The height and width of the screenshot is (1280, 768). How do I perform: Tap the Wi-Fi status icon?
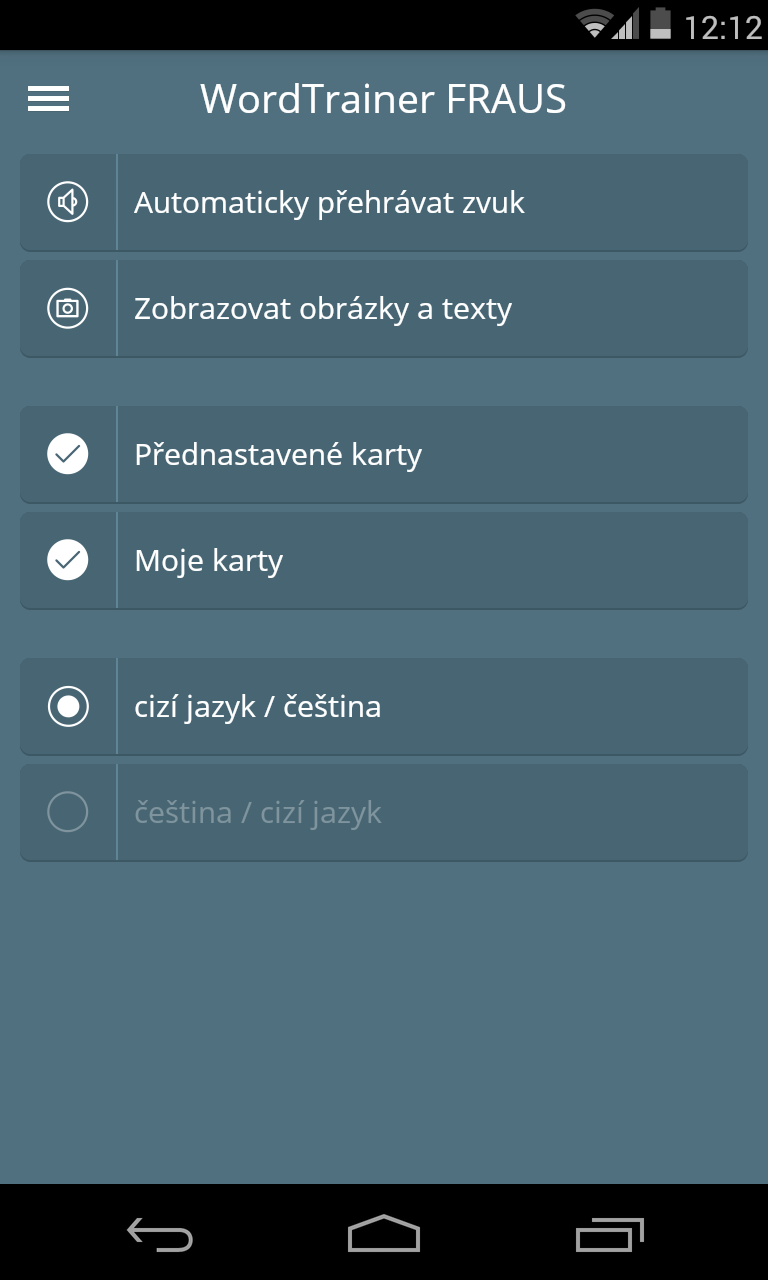(x=594, y=25)
